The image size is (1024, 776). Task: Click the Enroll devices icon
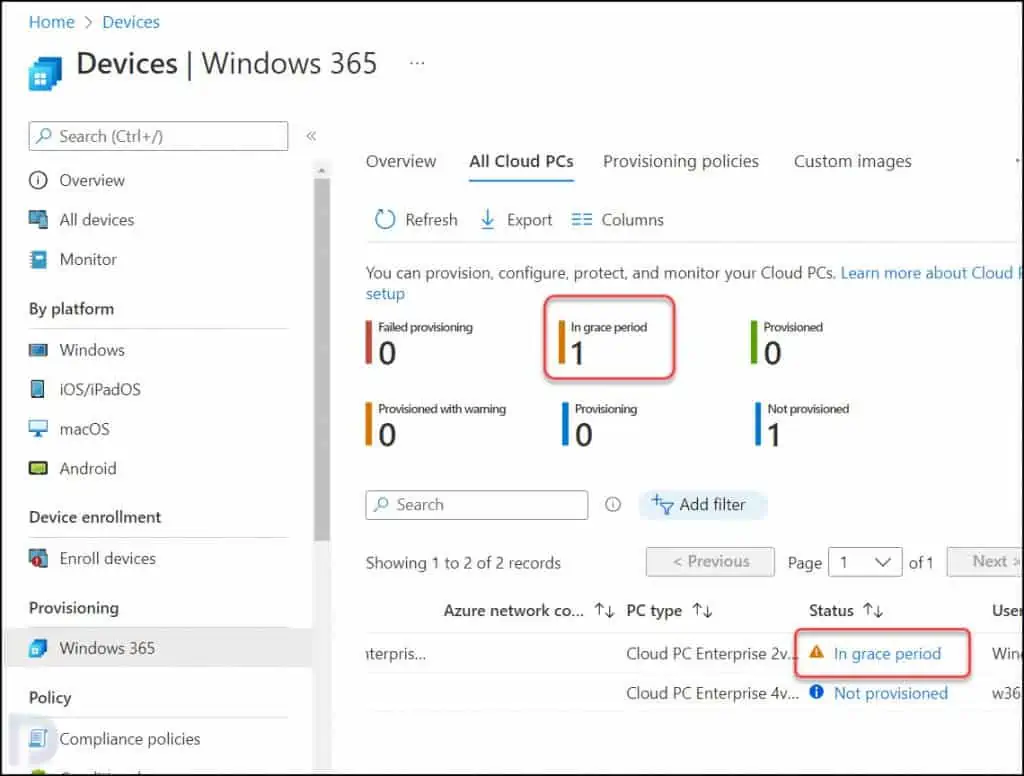point(38,558)
